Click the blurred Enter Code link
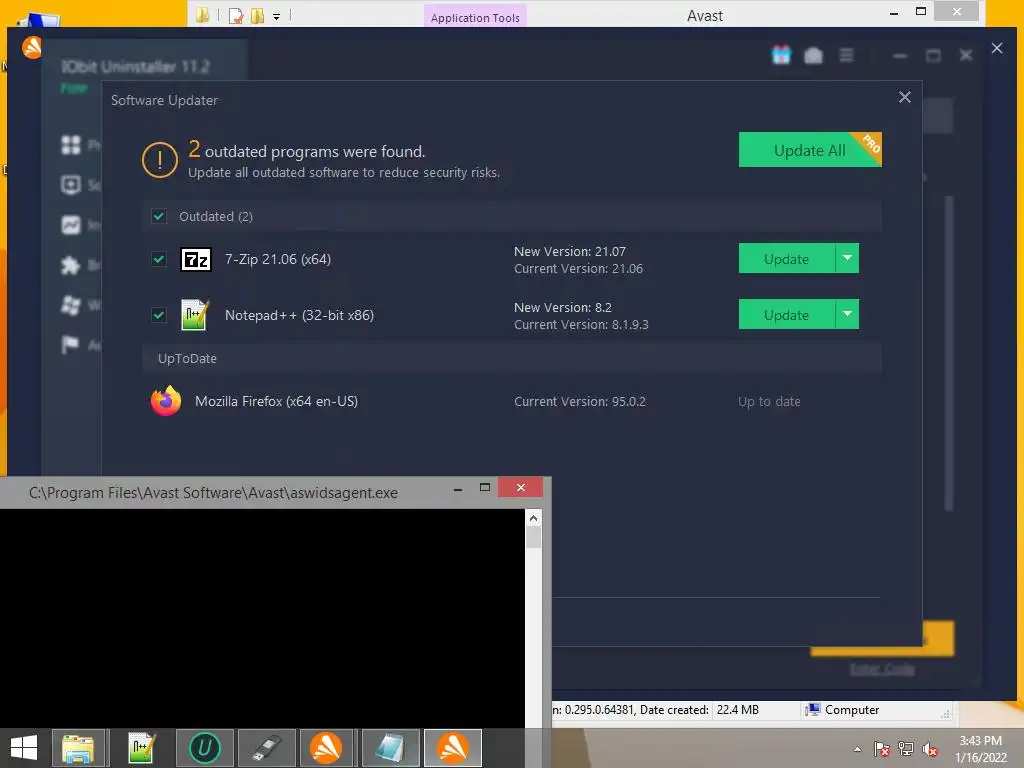This screenshot has width=1024, height=768. coord(882,669)
